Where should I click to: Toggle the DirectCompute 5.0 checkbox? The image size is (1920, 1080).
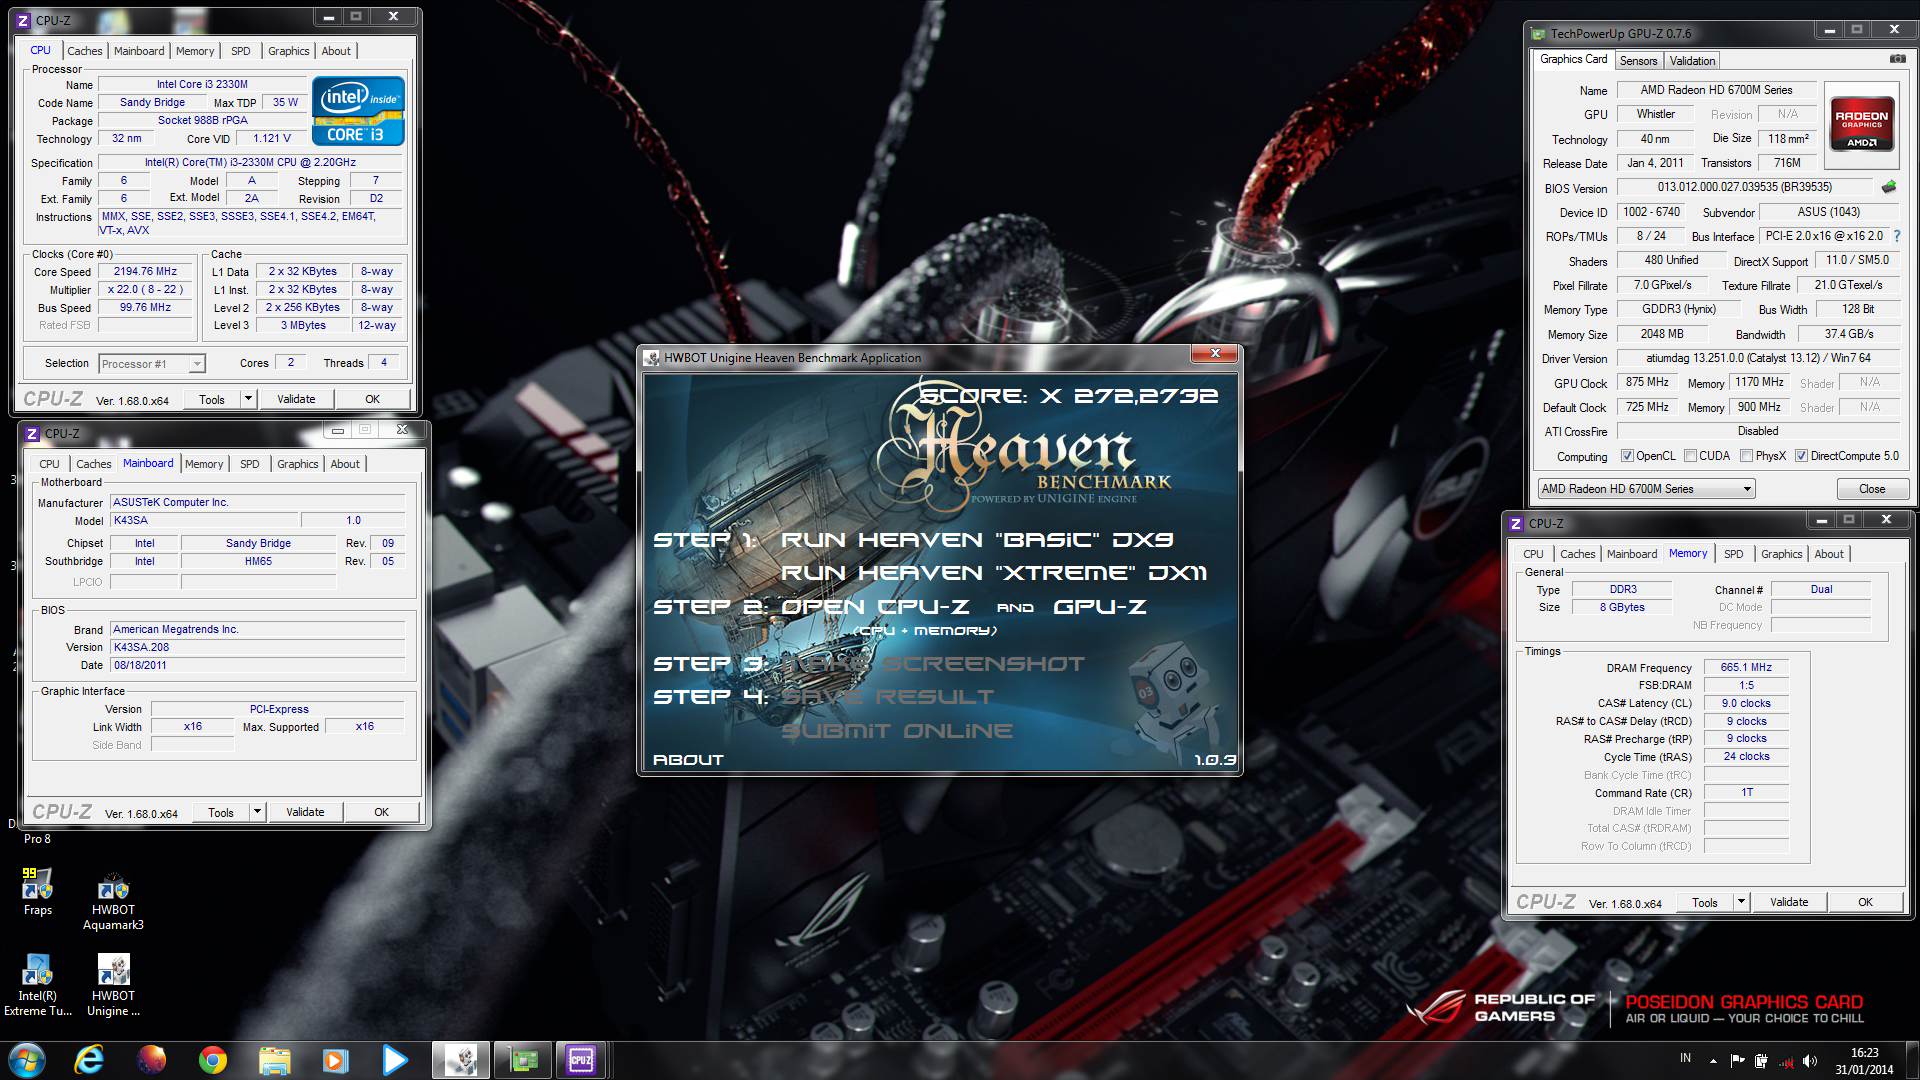click(x=1801, y=456)
